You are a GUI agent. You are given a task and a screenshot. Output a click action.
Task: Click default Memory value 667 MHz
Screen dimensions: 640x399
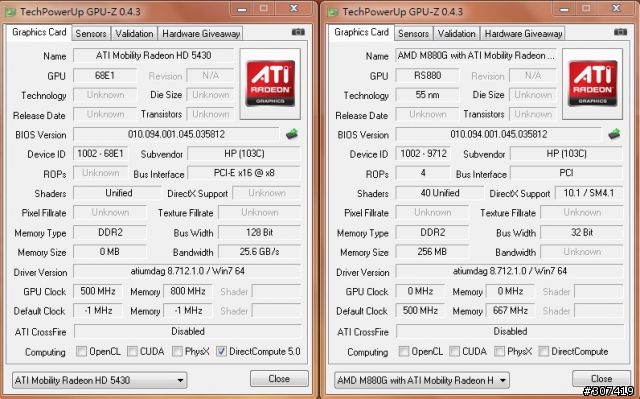coord(510,310)
